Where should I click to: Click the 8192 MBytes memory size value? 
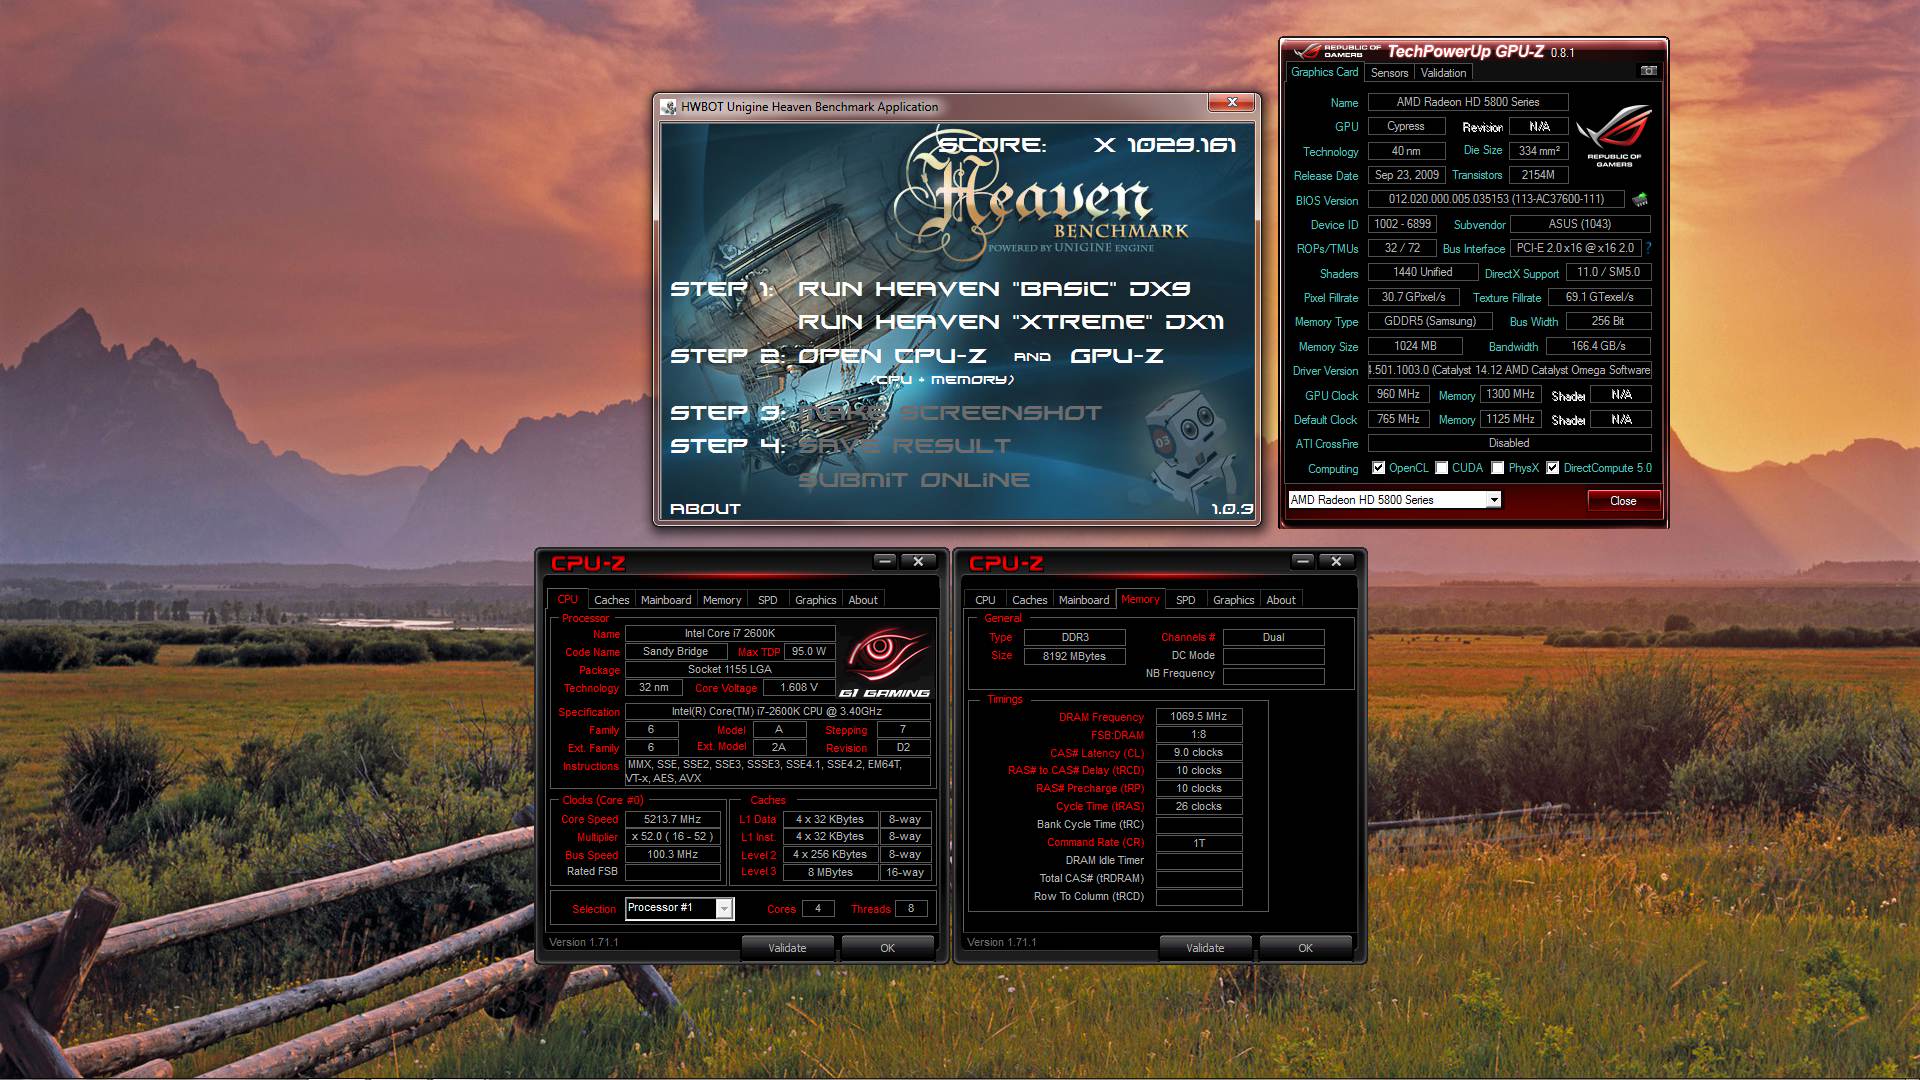point(1074,656)
